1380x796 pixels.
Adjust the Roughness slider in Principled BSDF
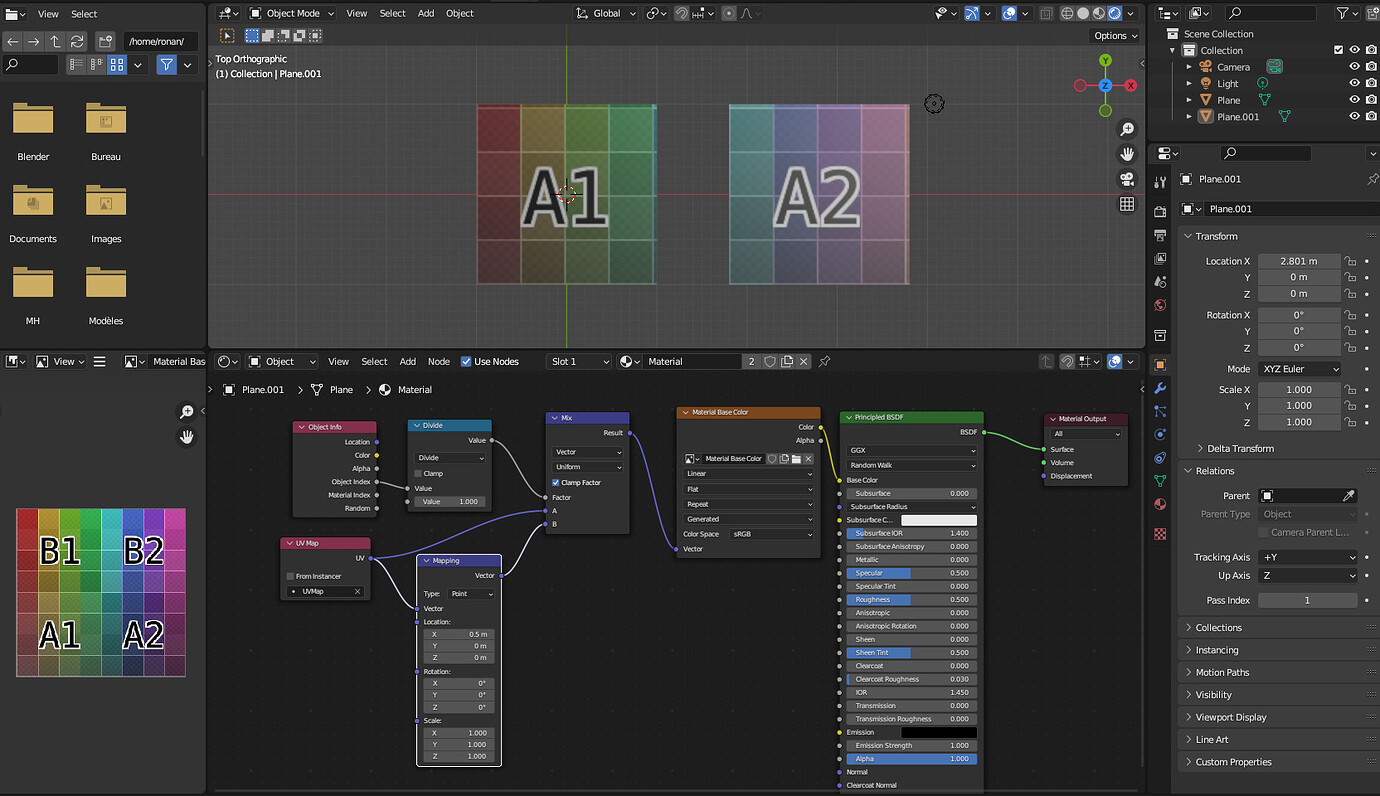911,600
